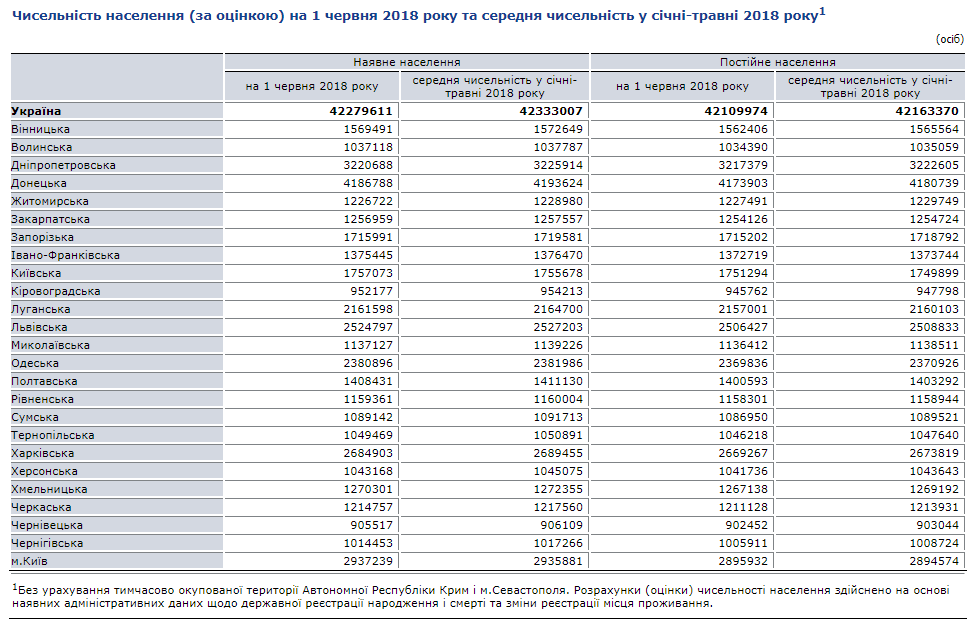
Task: Click the population table title heading
Action: (x=415, y=16)
